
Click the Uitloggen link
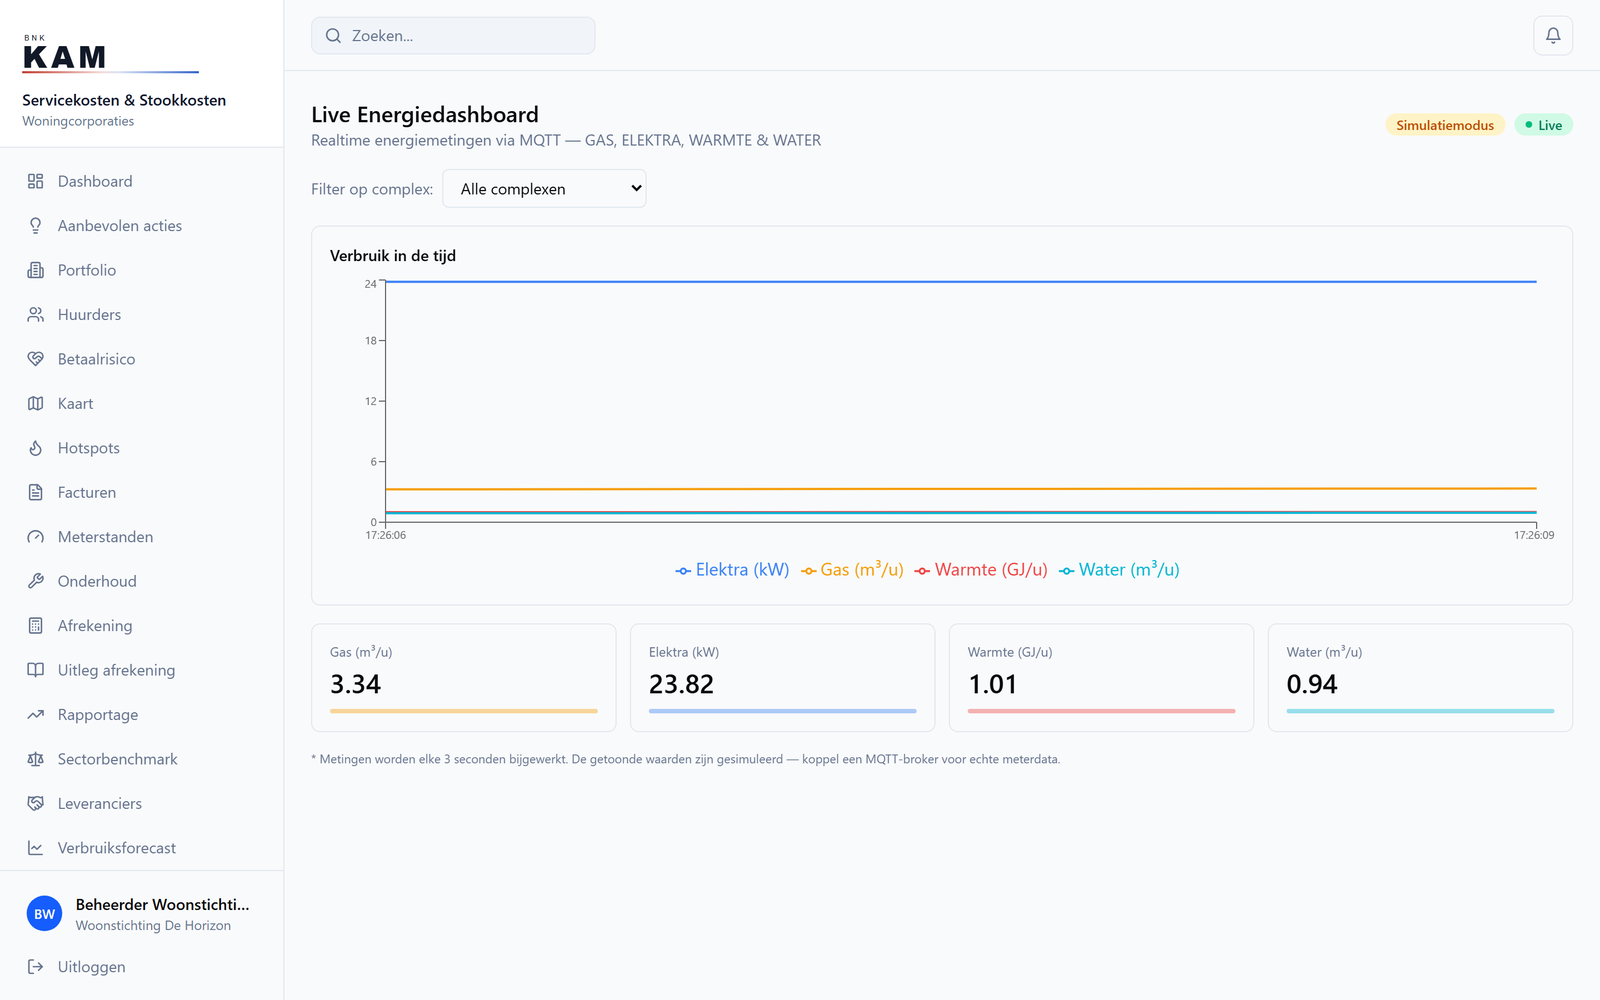[141, 967]
